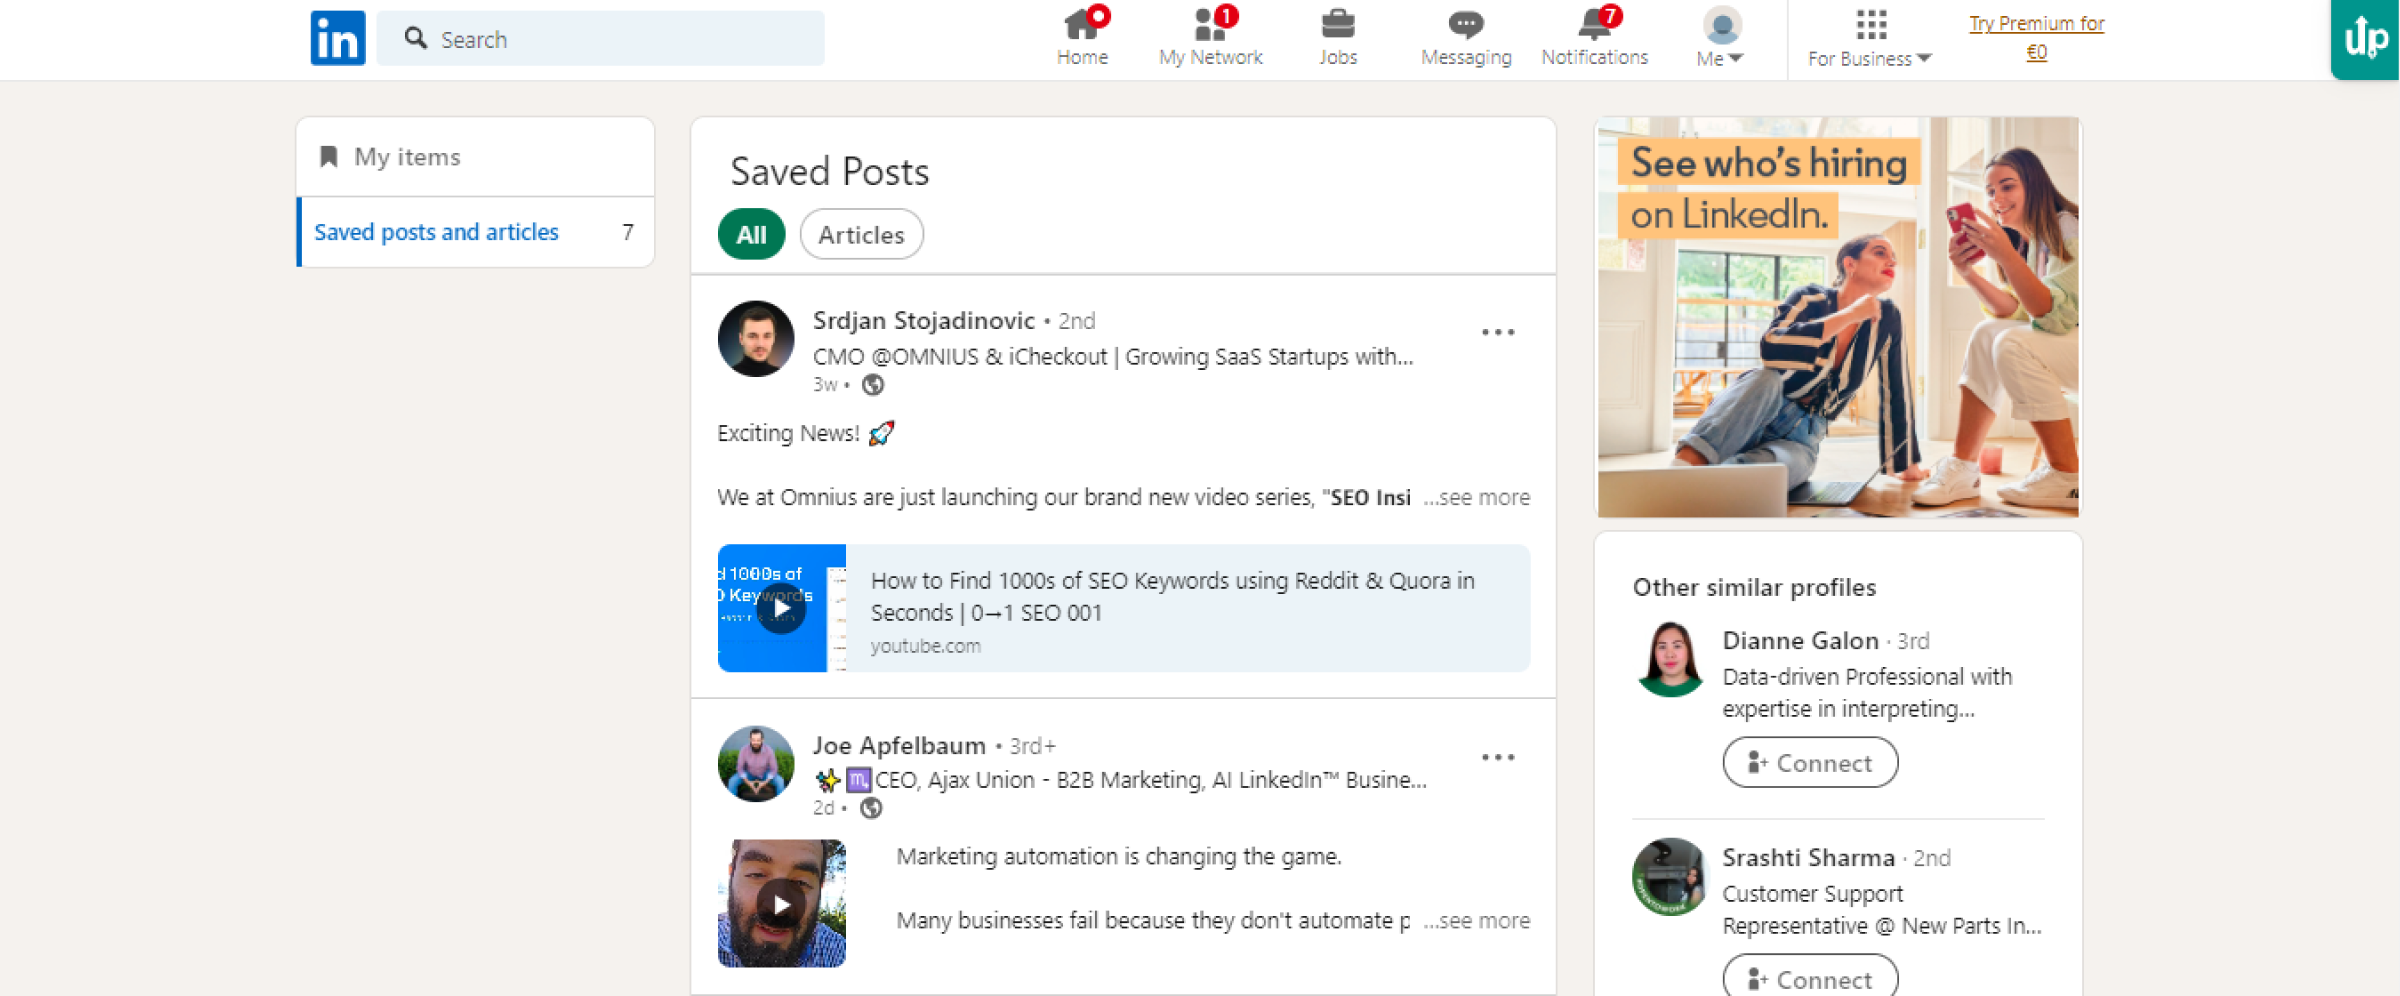Open options menu for Srdjan's post
Image resolution: width=2400 pixels, height=996 pixels.
1497,332
